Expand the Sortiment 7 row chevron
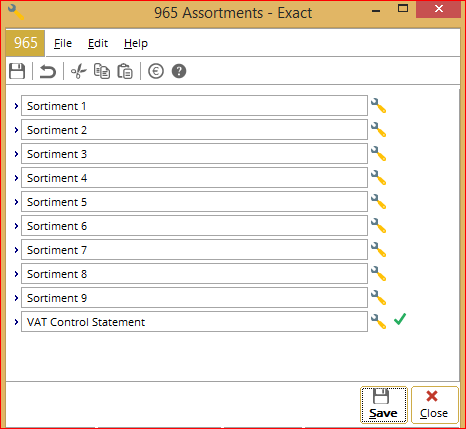 point(16,250)
